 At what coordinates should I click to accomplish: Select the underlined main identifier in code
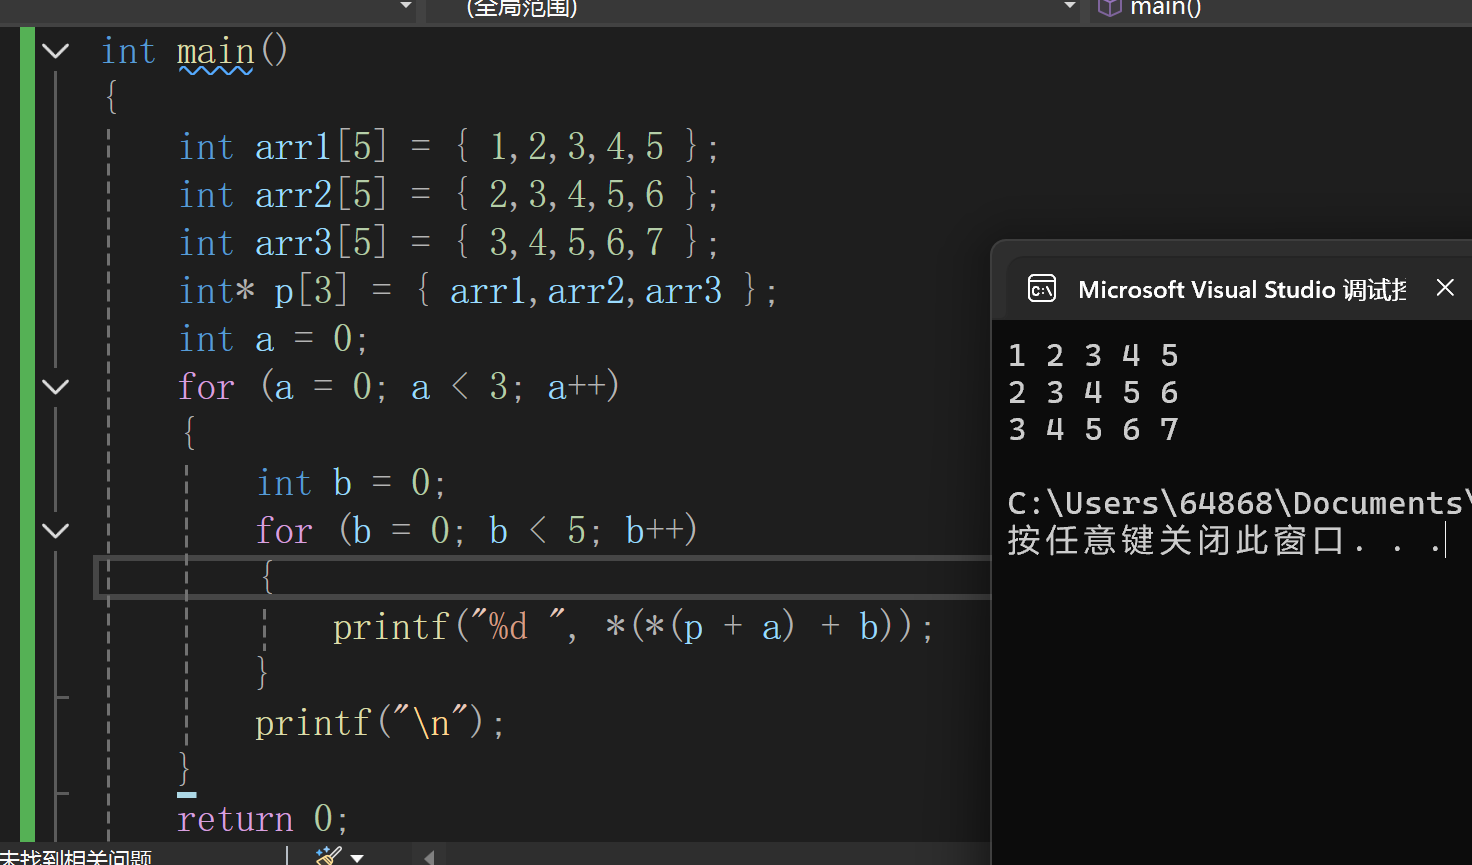(215, 50)
